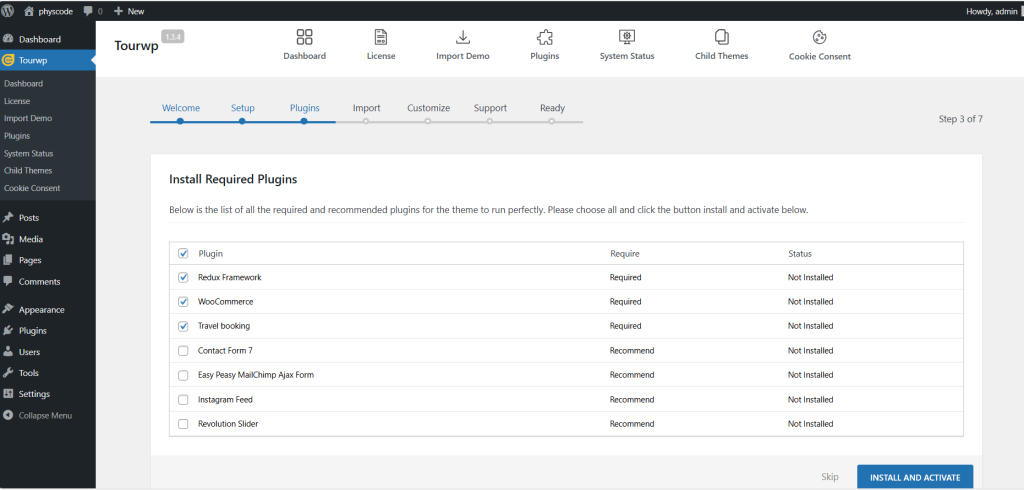This screenshot has width=1024, height=490.
Task: Click the Ready step progress dot
Action: 552,121
